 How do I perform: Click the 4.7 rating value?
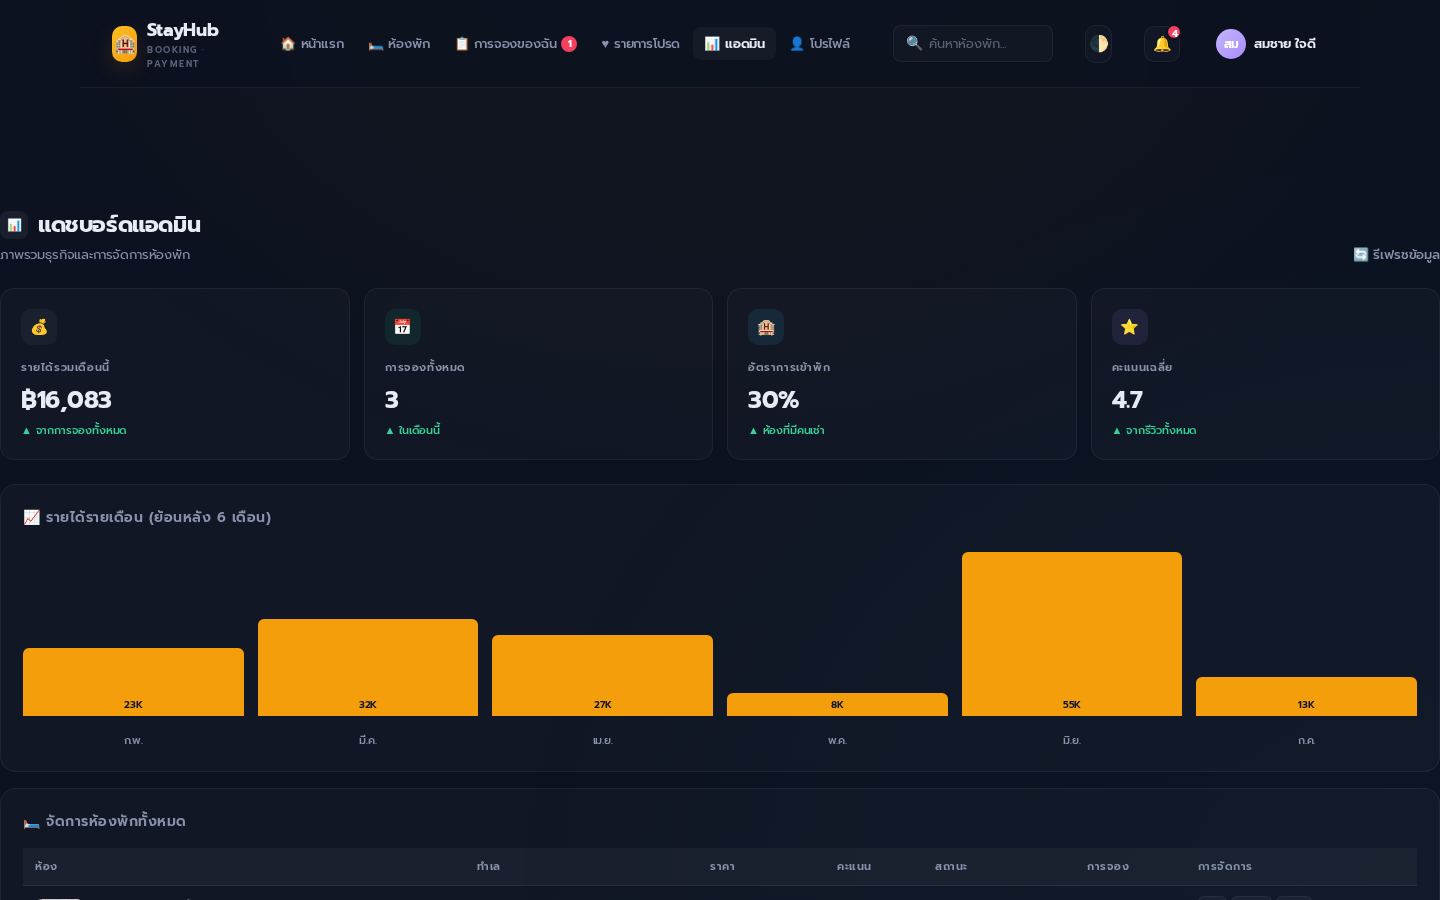tap(1127, 400)
